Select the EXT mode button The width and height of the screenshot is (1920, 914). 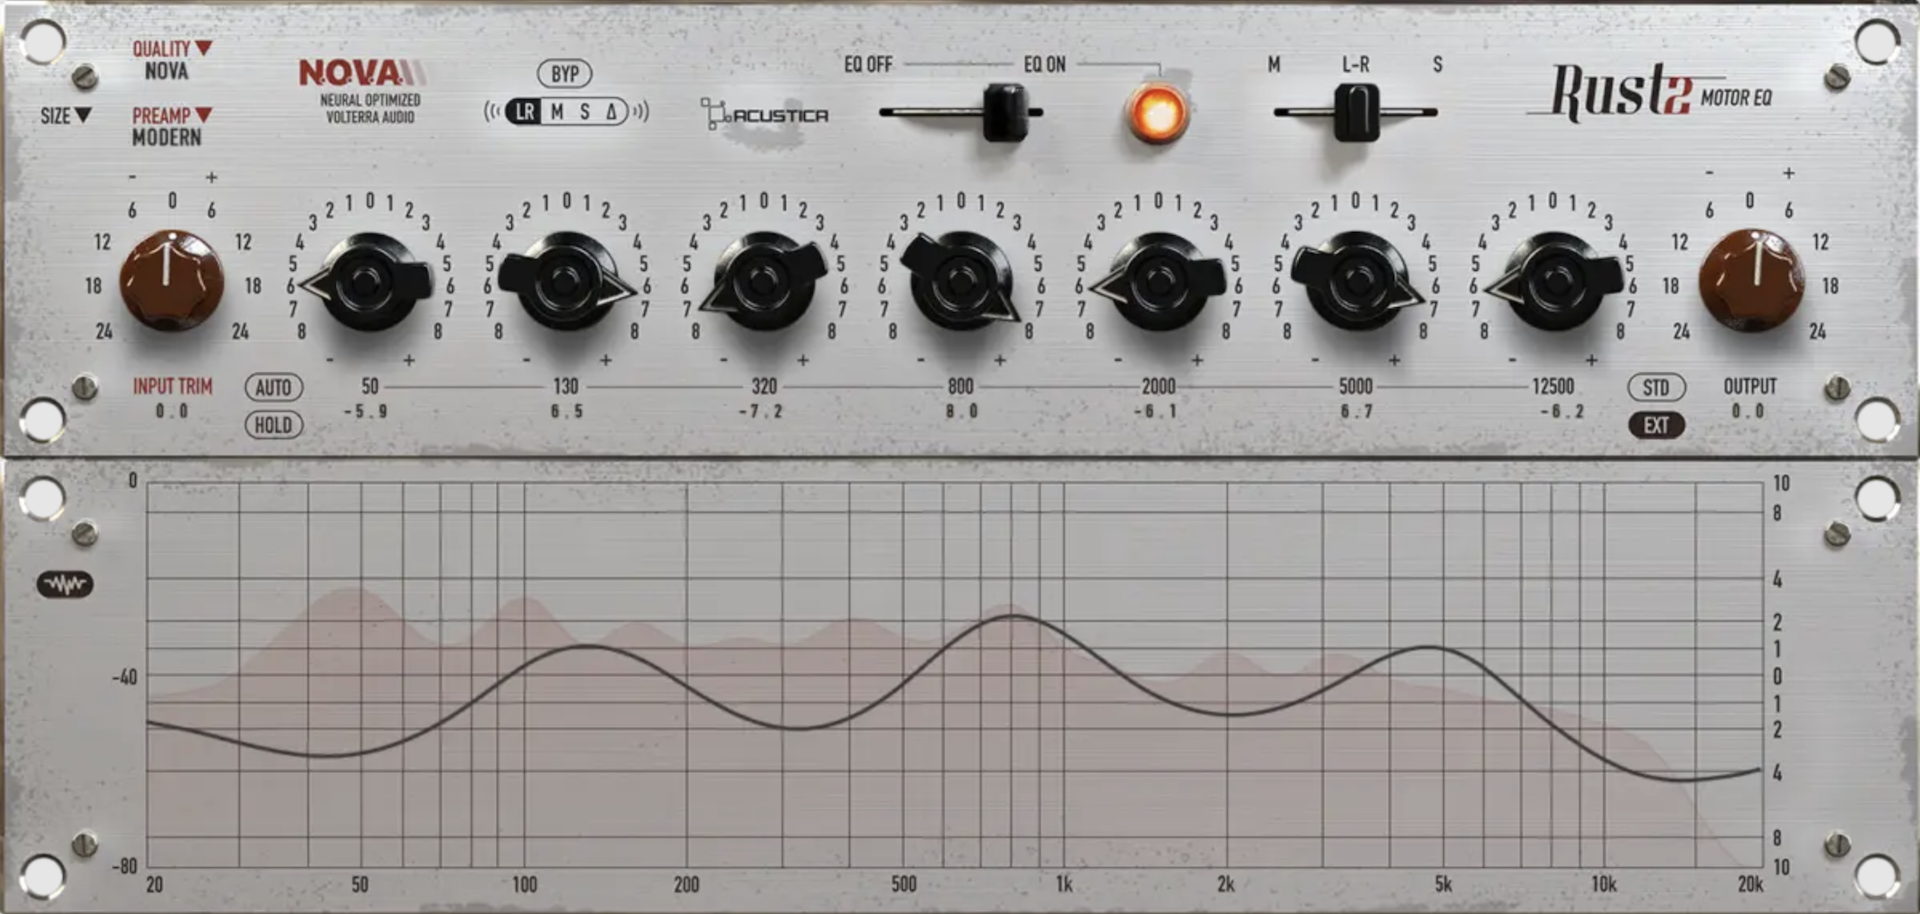tap(1656, 425)
